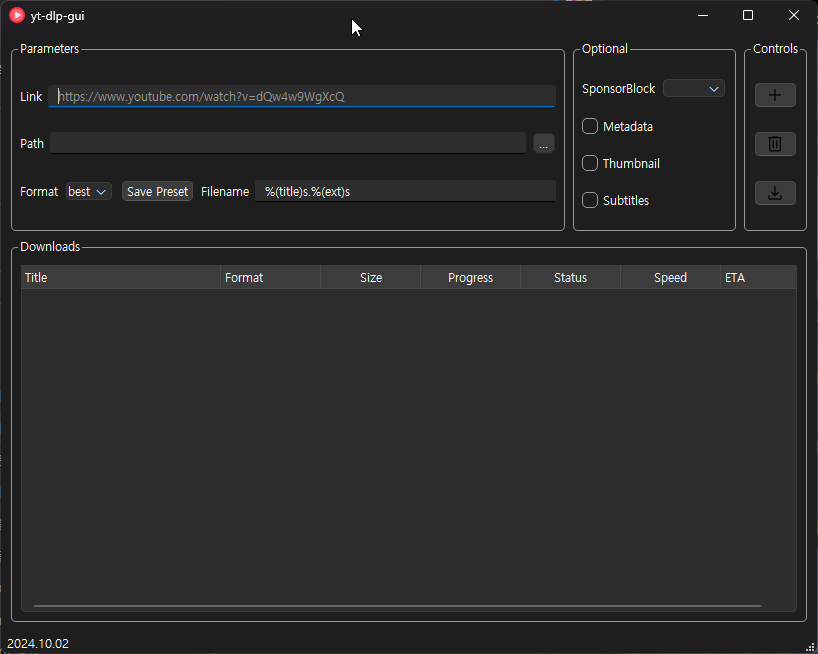Click the trash clear downloads icon

coord(775,143)
